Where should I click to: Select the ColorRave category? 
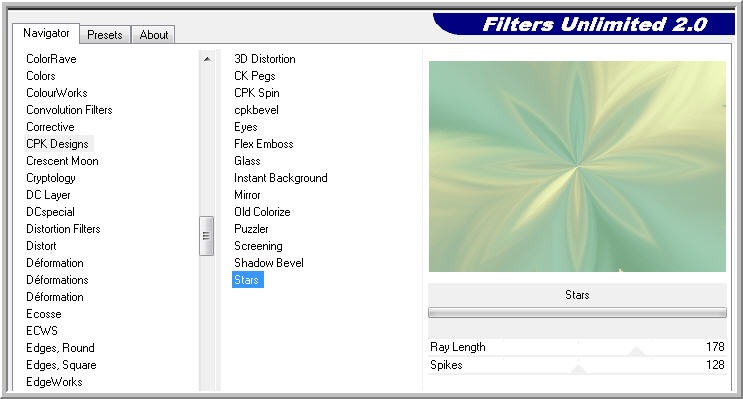(51, 59)
